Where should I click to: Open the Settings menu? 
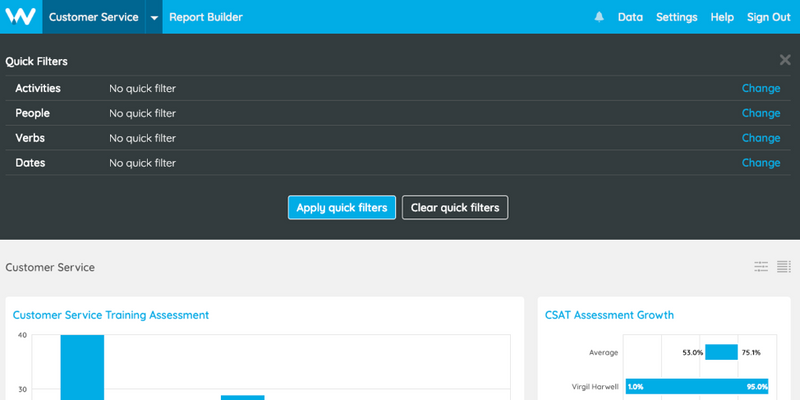pos(677,17)
